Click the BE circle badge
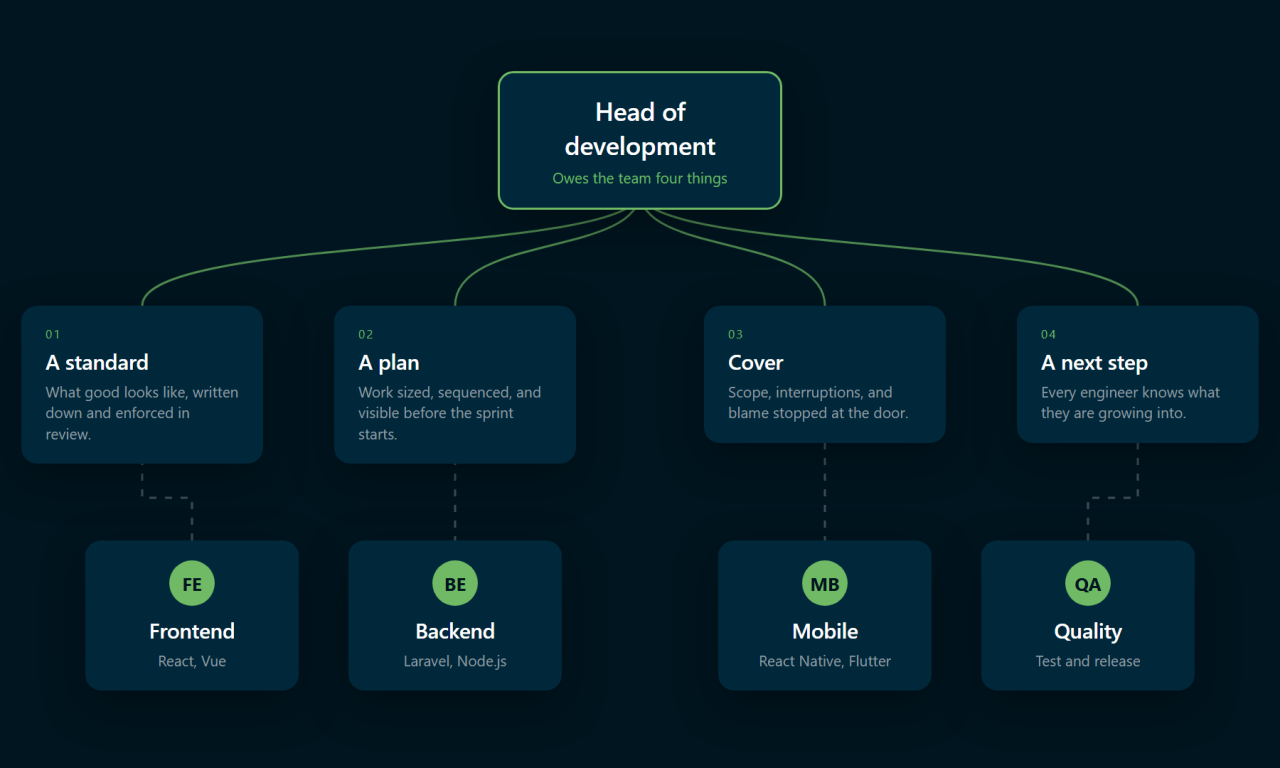The image size is (1280, 768). point(455,584)
